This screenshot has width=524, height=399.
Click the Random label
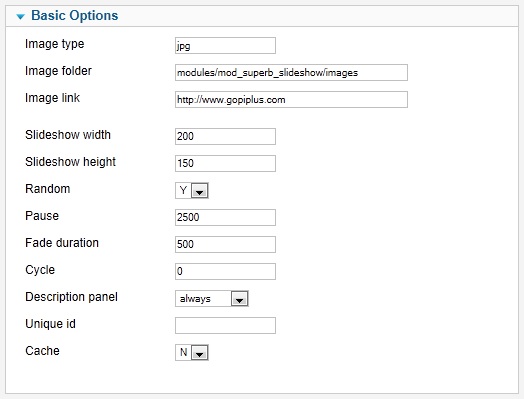47,189
